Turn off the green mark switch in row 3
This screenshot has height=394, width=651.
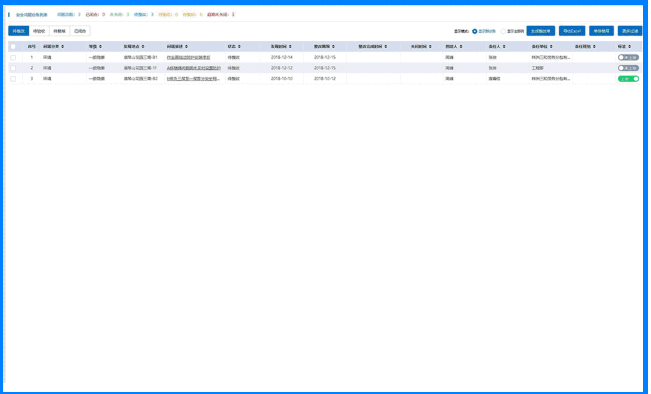[628, 78]
